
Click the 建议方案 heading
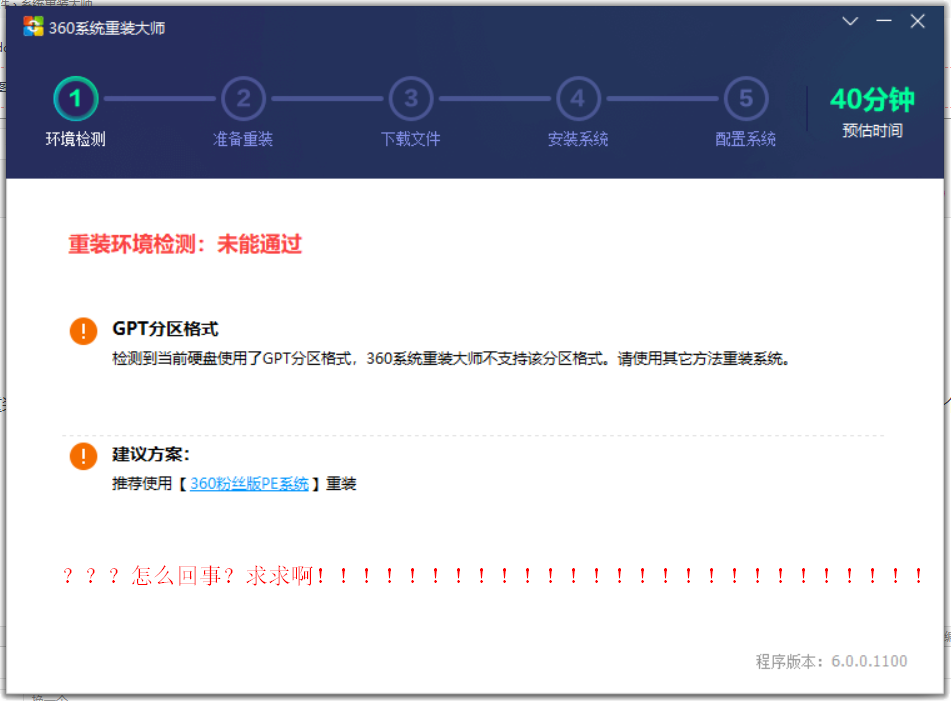[x=151, y=454]
